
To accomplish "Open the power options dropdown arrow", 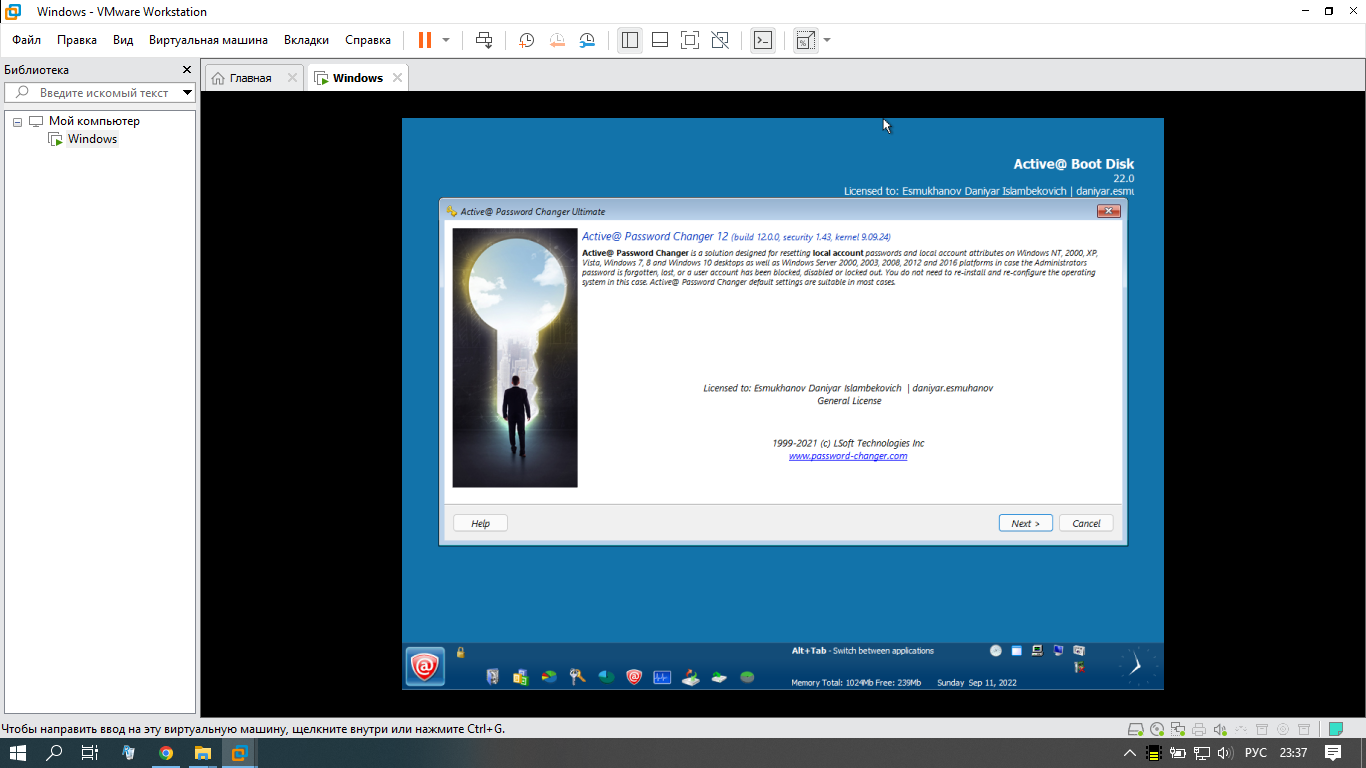I will [x=446, y=40].
